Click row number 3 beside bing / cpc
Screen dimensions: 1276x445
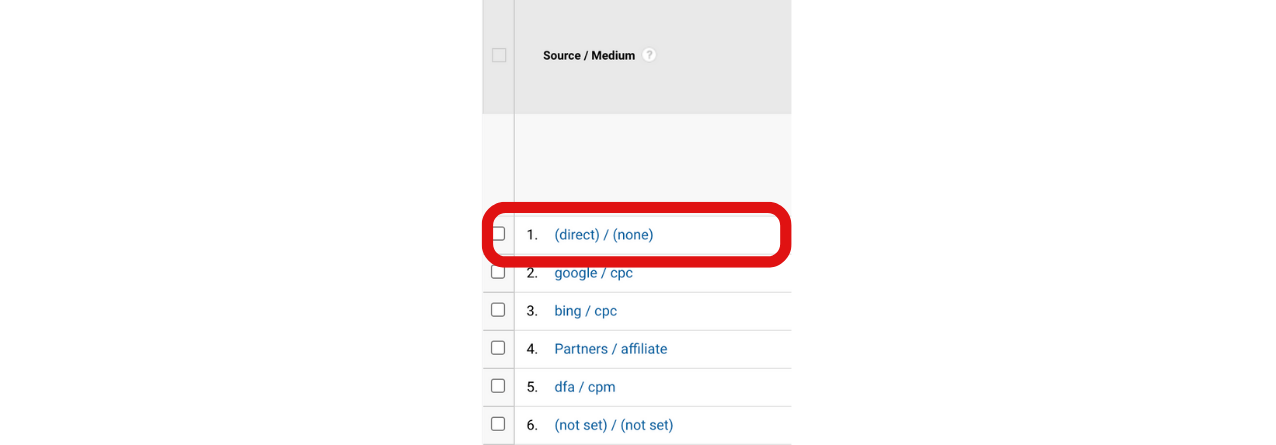point(532,311)
